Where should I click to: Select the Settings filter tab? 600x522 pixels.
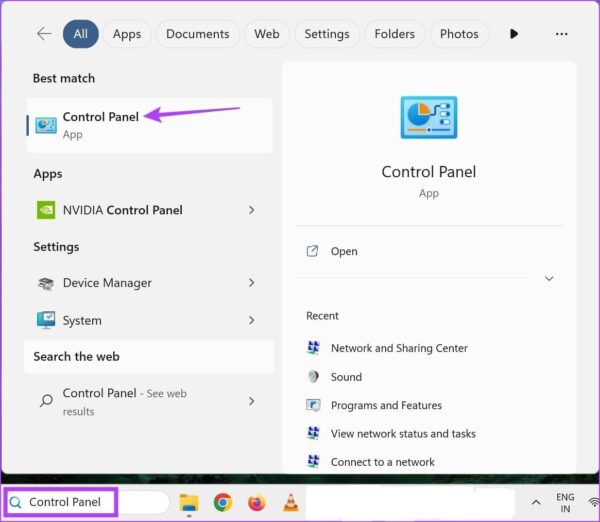pos(326,34)
